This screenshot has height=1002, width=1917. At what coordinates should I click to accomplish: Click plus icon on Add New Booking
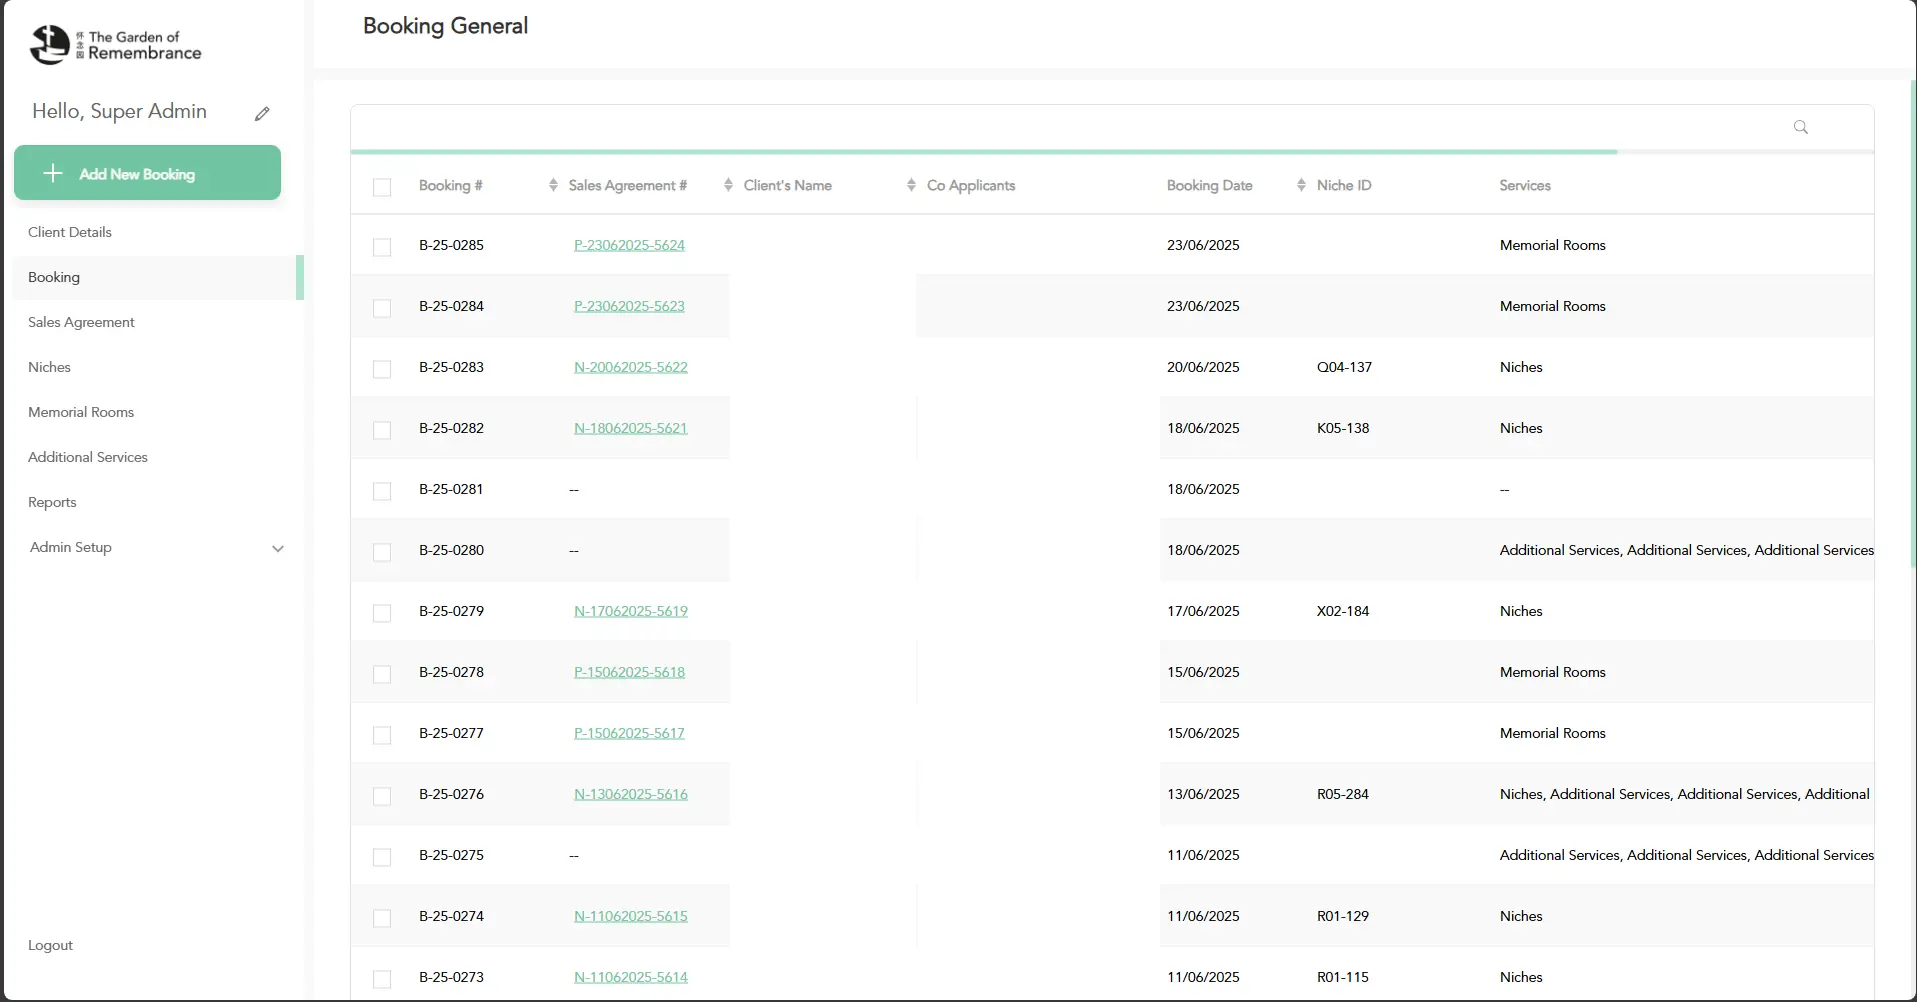53,173
